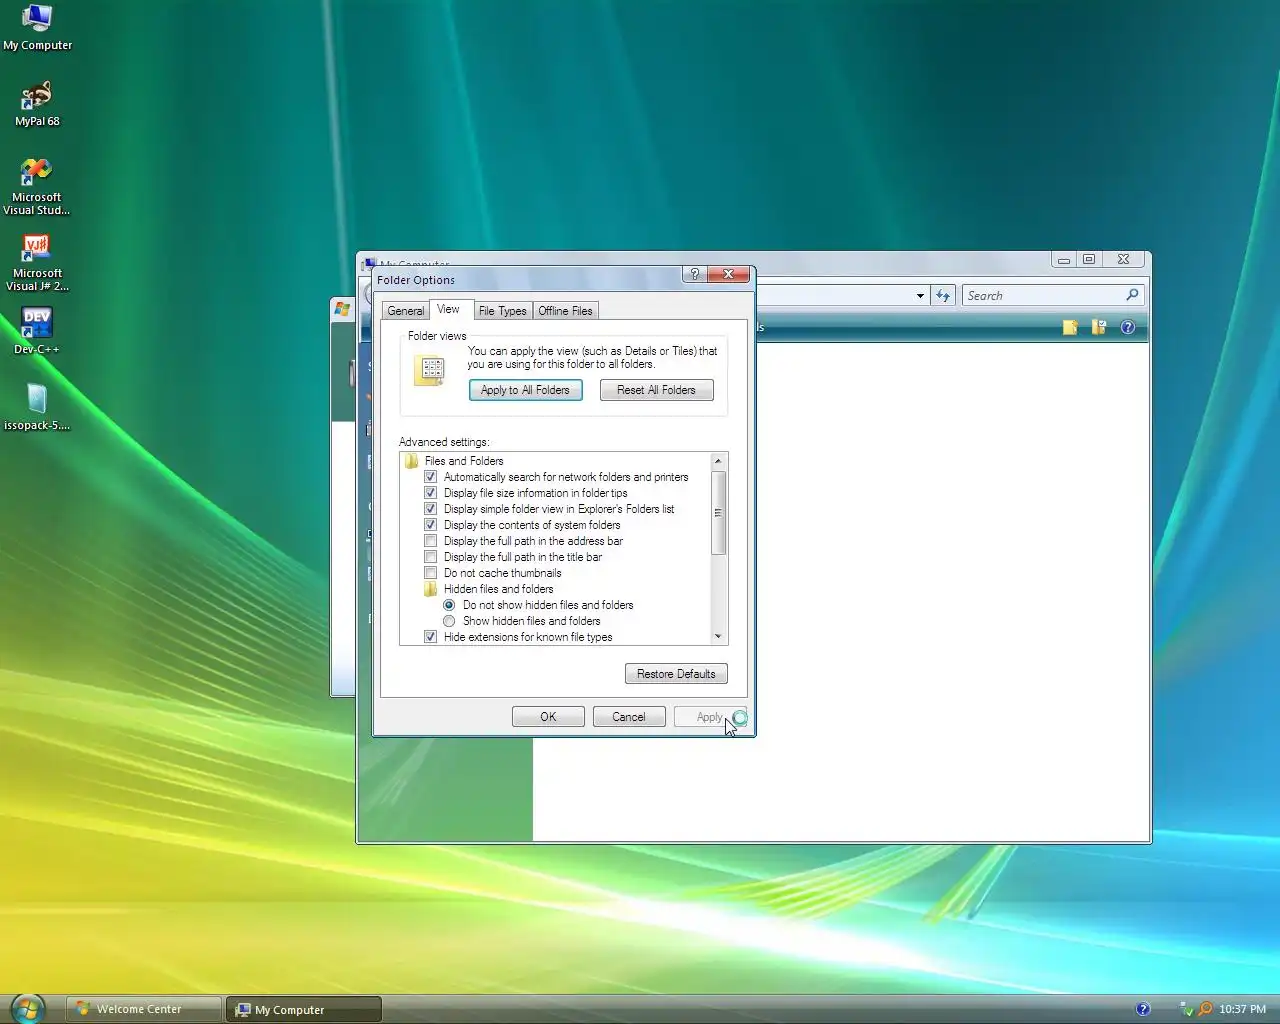The height and width of the screenshot is (1024, 1280).
Task: Switch to Welcome Center taskbar button
Action: [144, 1009]
